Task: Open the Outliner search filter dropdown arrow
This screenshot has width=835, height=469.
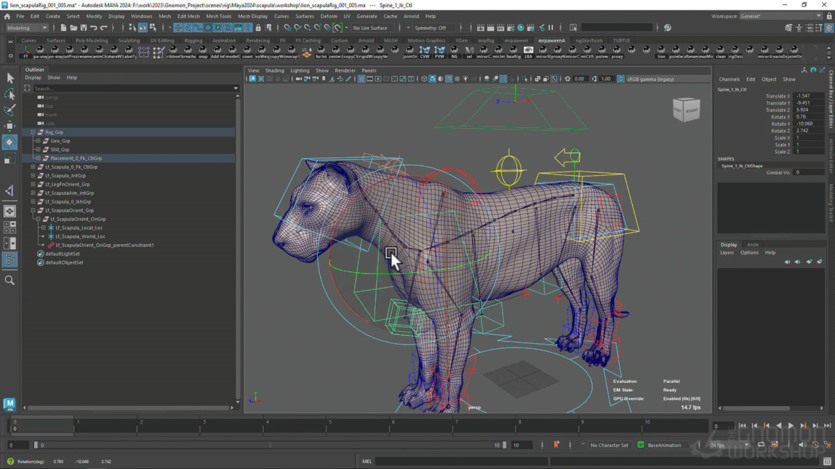Action: (x=235, y=88)
